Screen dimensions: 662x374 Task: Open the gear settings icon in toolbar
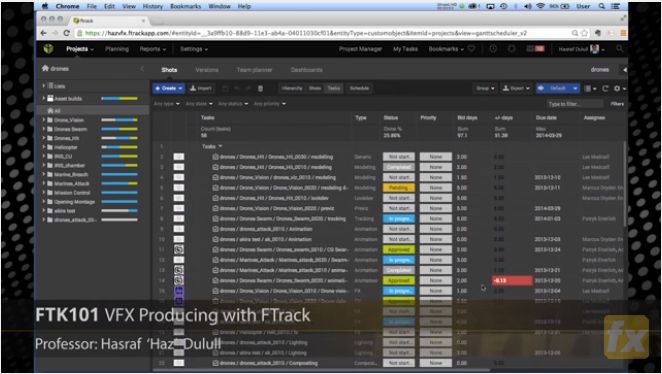[617, 88]
